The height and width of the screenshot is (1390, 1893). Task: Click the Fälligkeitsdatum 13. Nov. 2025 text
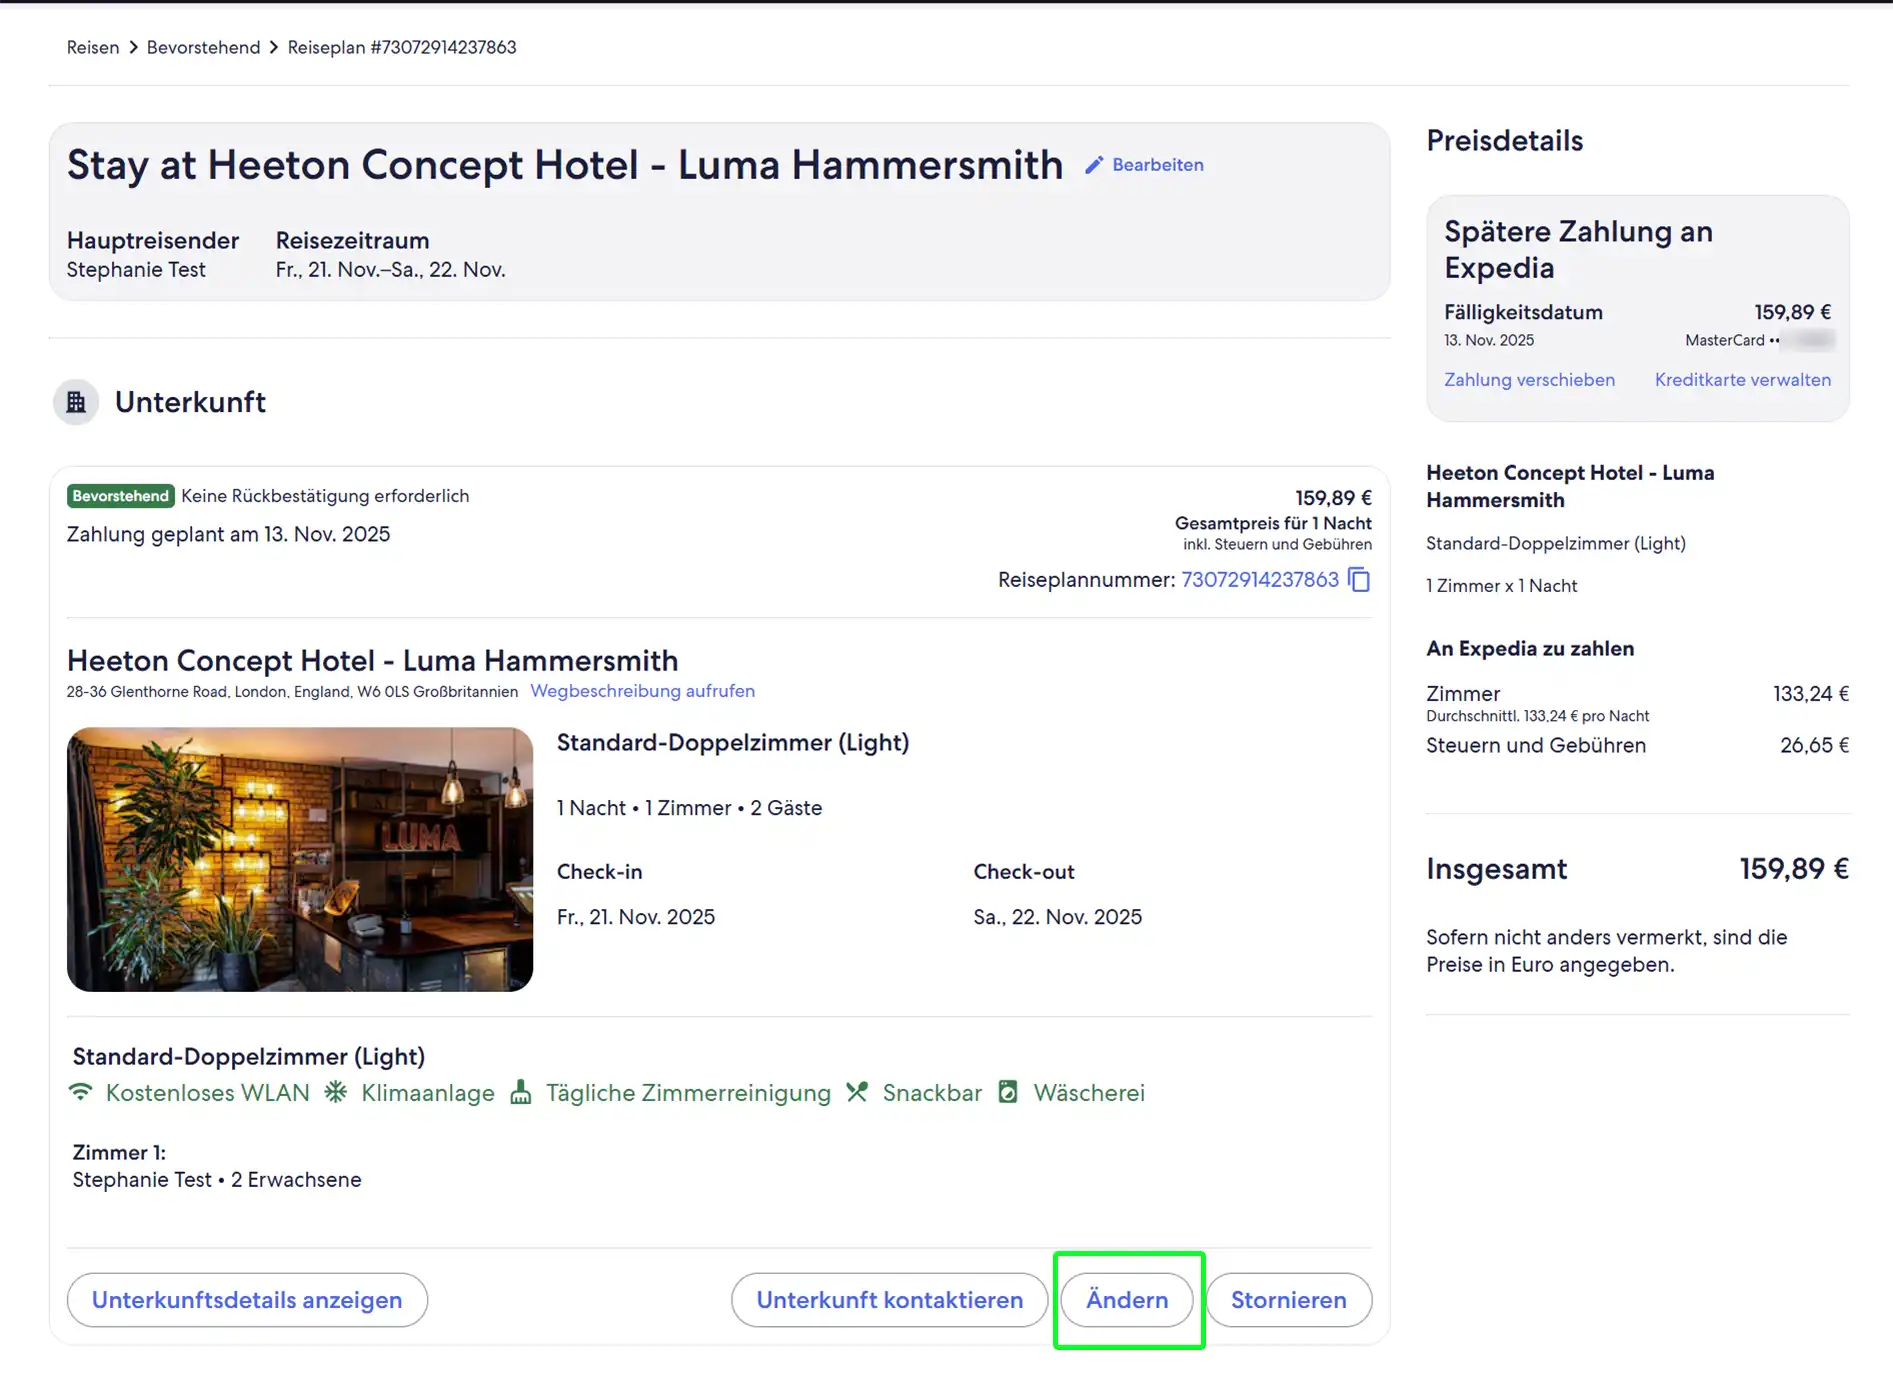(1489, 340)
